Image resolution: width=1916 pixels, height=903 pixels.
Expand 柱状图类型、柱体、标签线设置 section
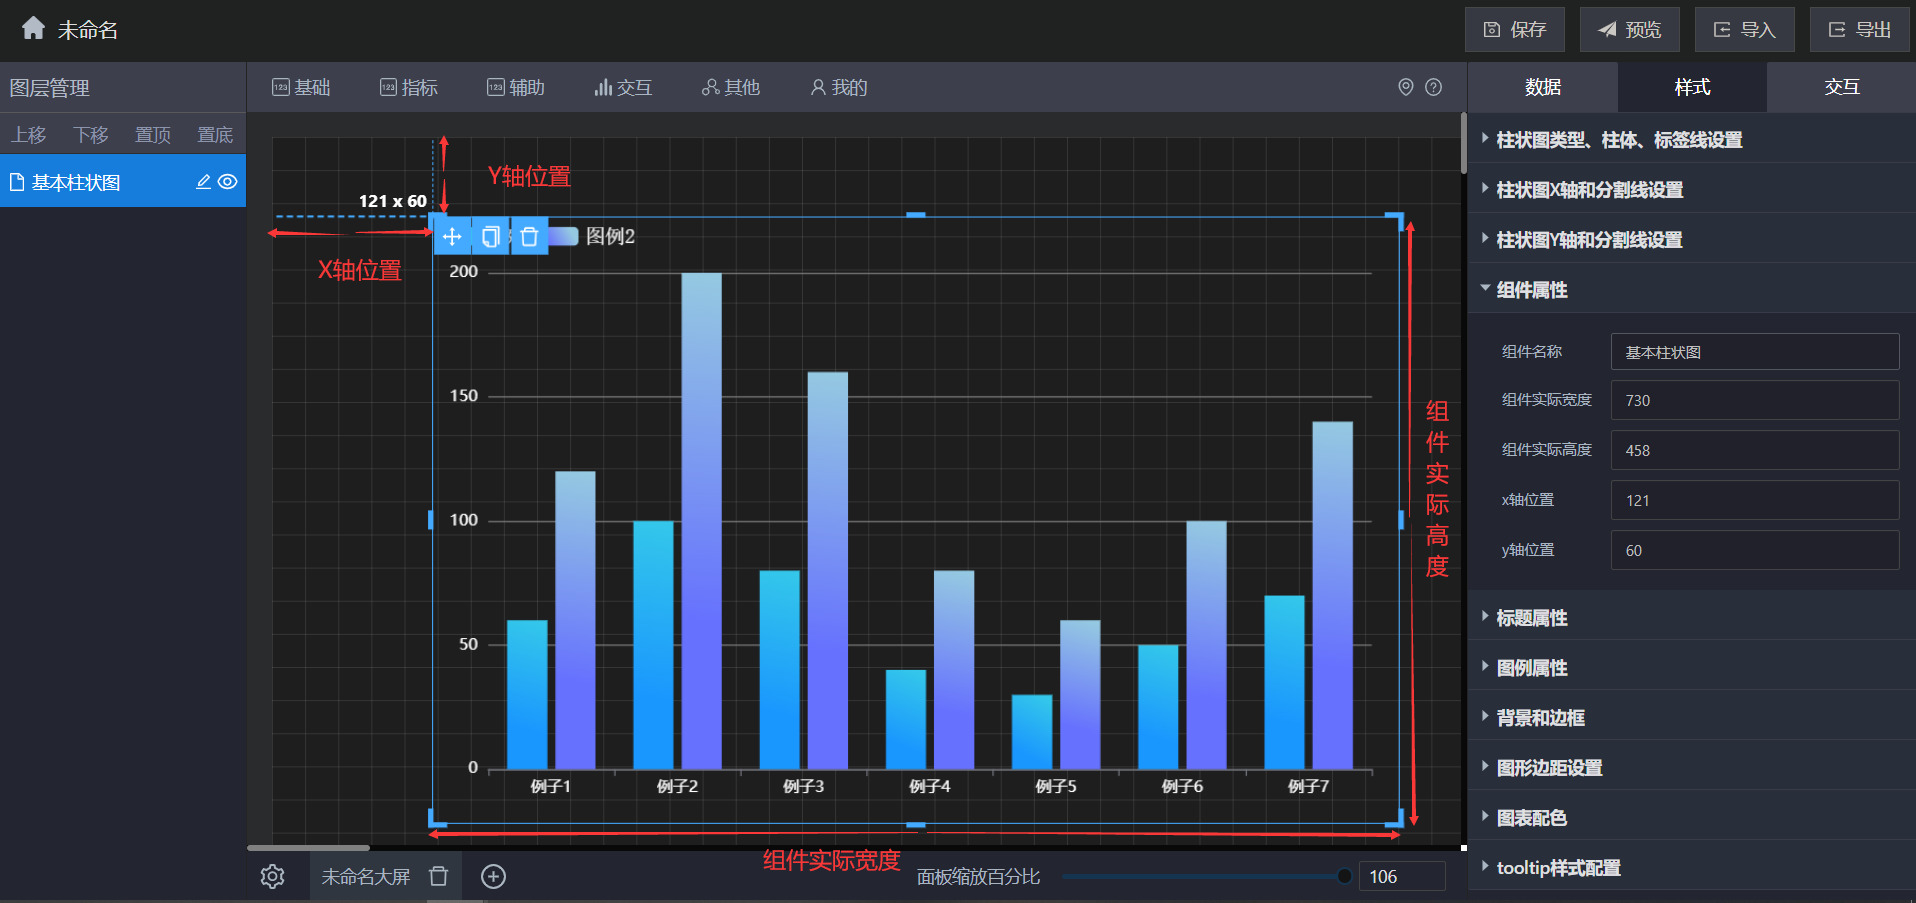click(x=1692, y=139)
